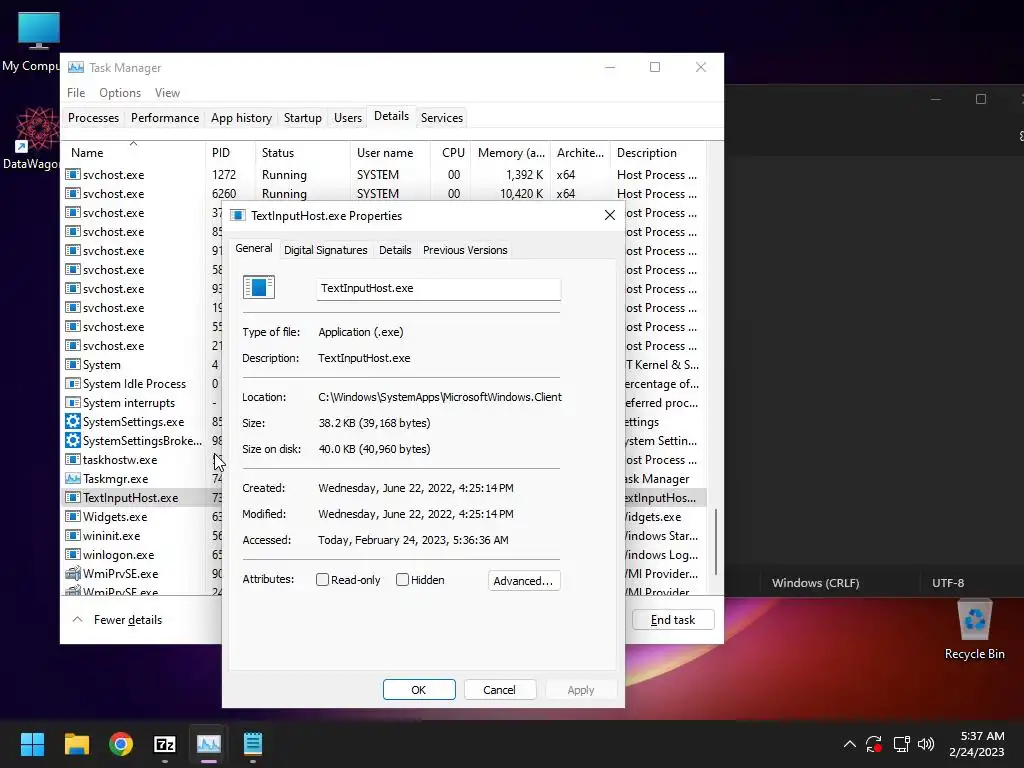The width and height of the screenshot is (1024, 768).
Task: Show hidden system tray icons
Action: [850, 744]
